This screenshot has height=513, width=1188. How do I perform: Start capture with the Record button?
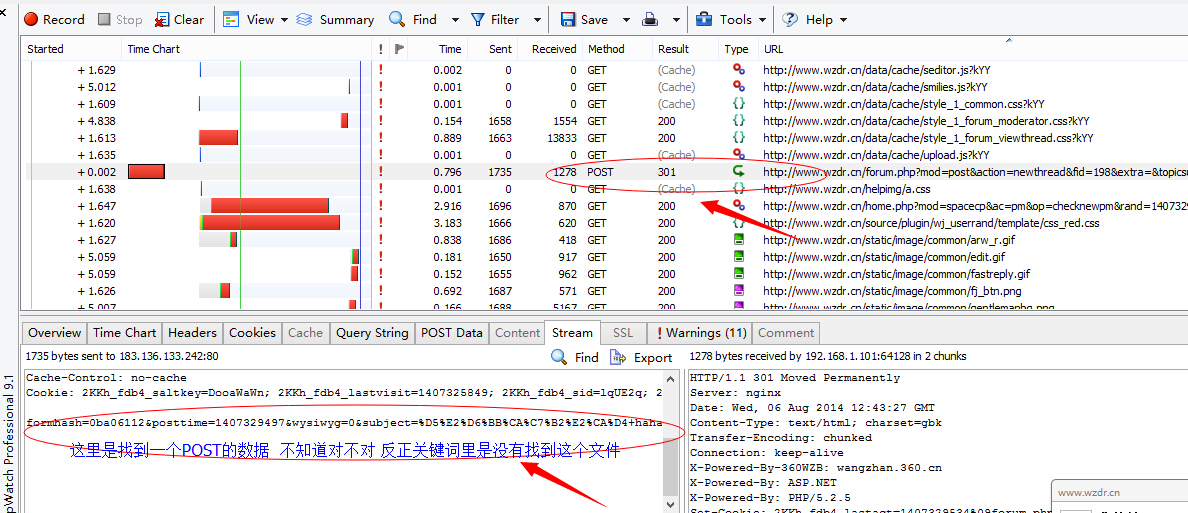(54, 19)
